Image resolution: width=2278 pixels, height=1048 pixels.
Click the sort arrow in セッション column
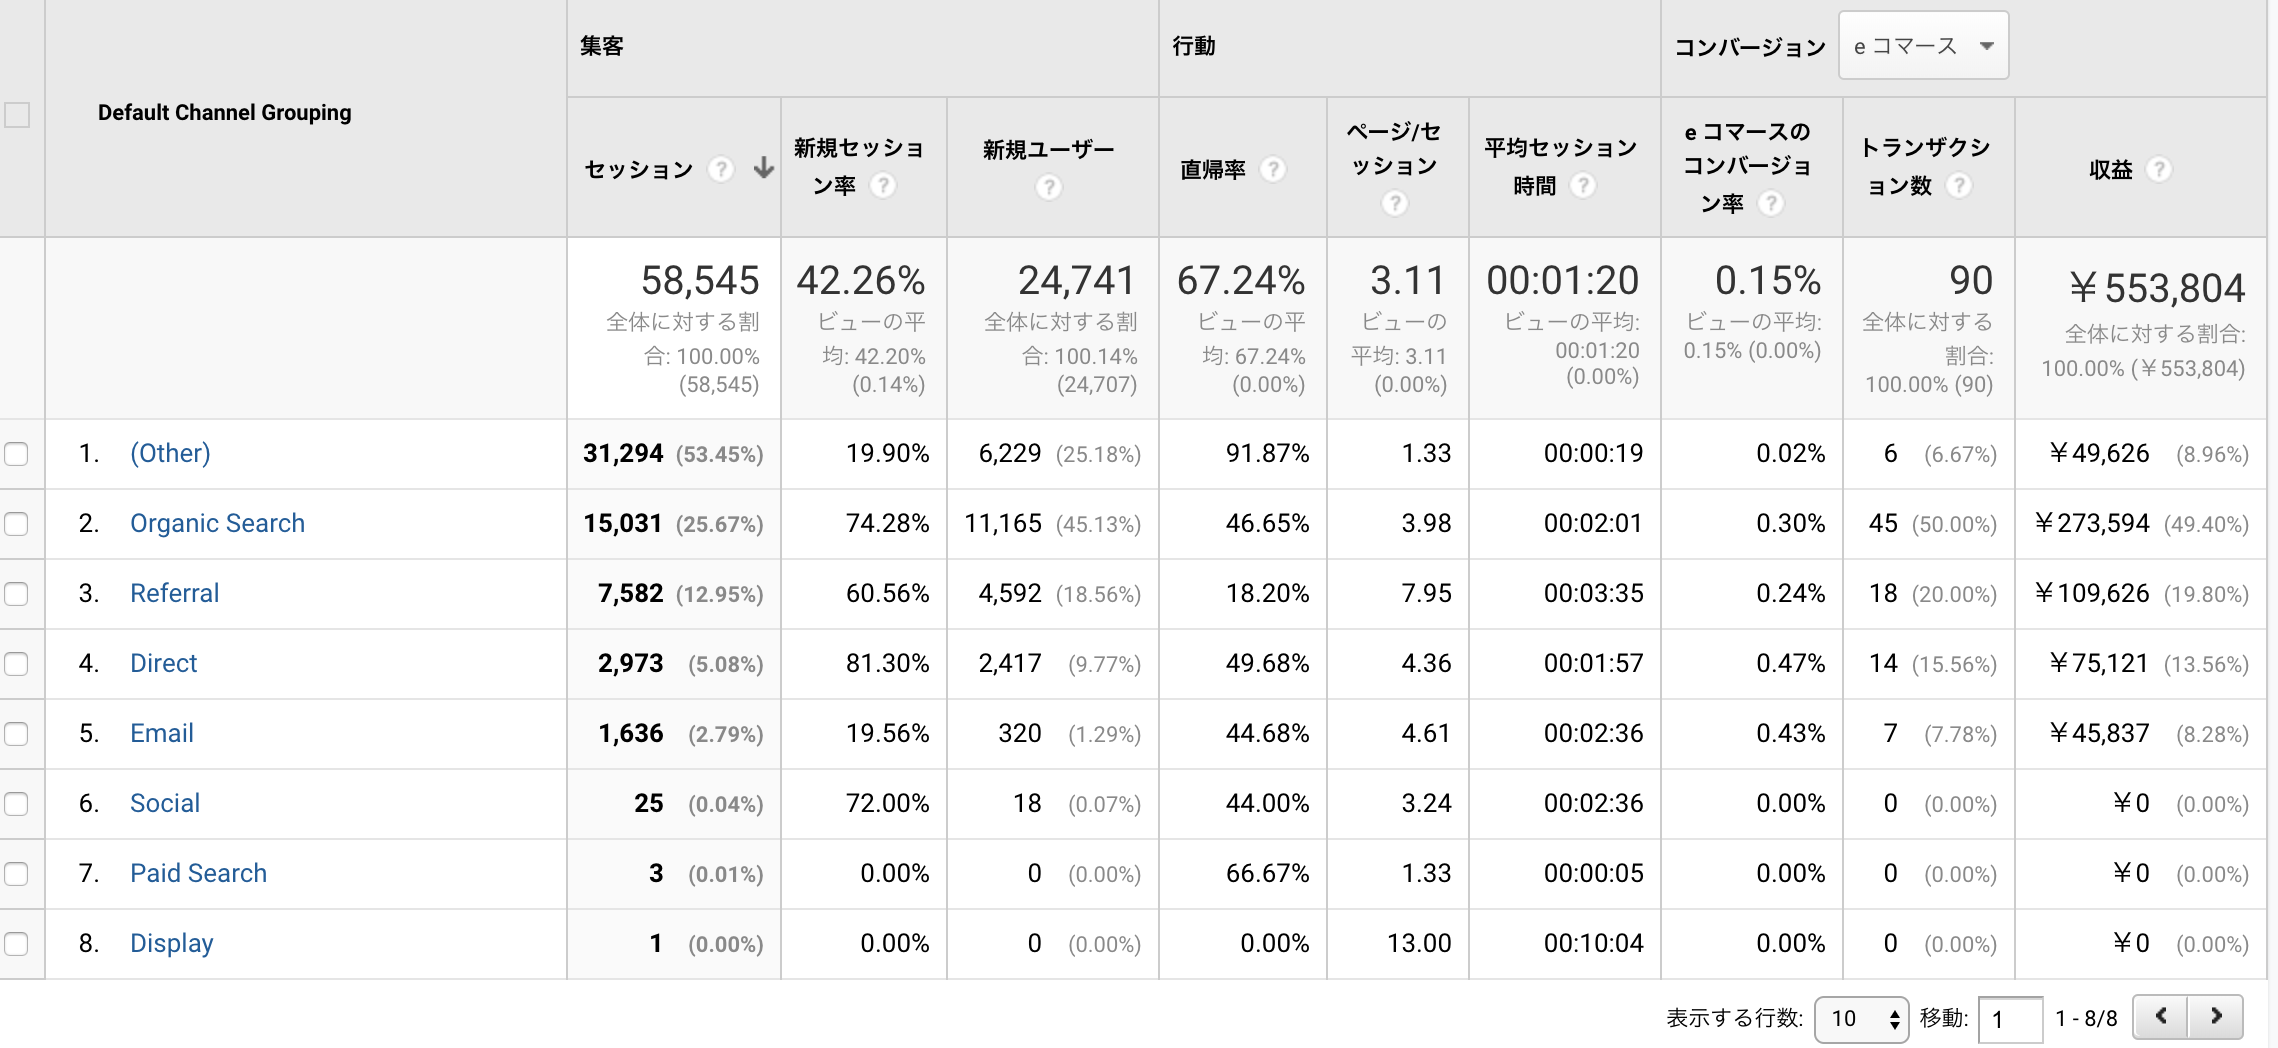coord(764,168)
